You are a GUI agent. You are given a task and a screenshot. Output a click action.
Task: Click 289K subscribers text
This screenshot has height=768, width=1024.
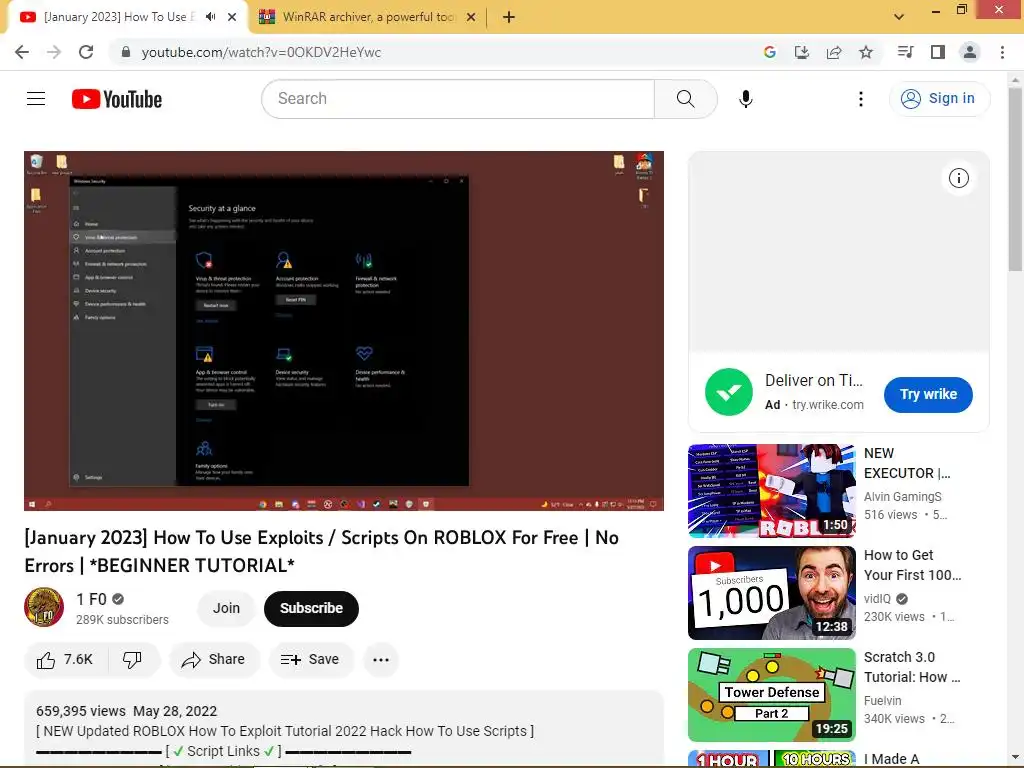tap(122, 619)
